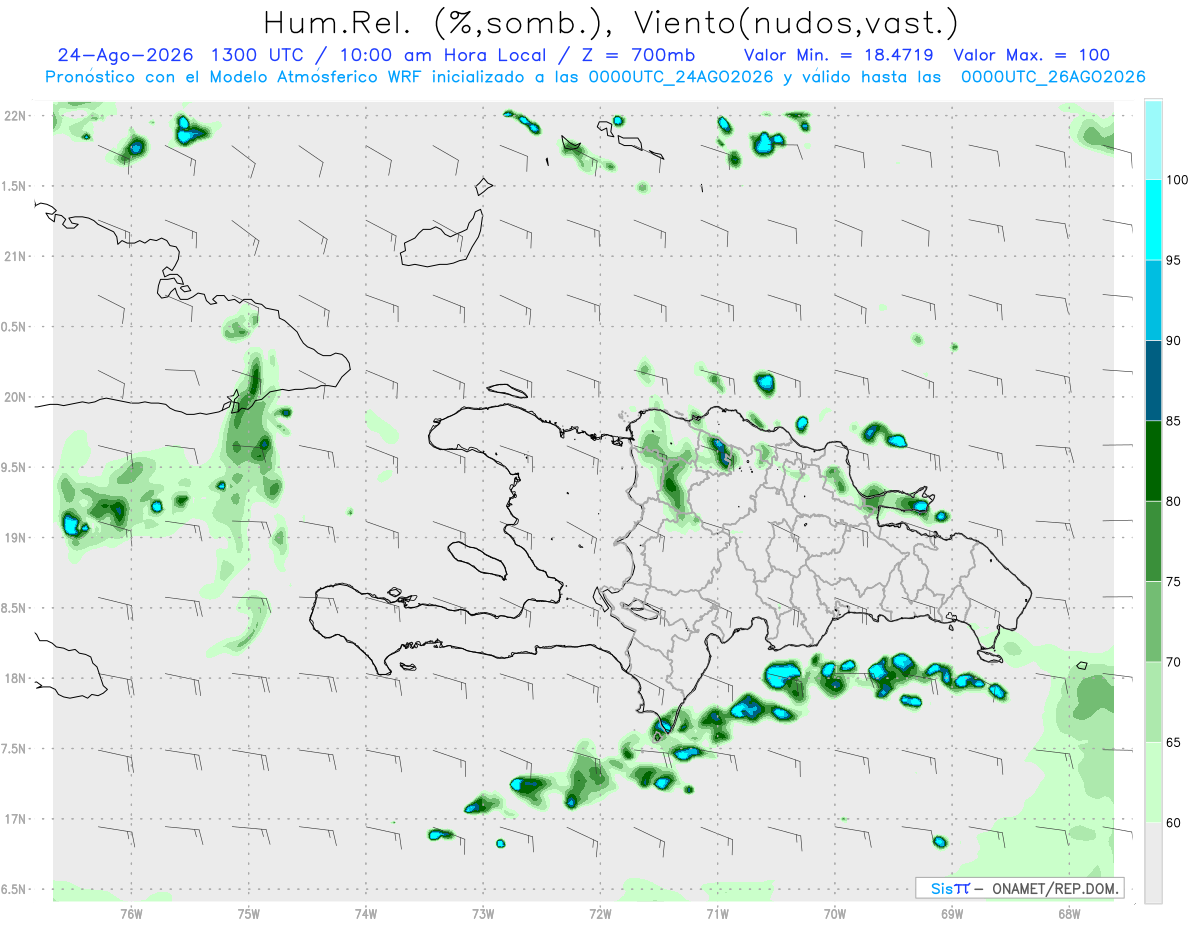Pick the dark blue 85–90 legend swatch
Viewport: 1200px width, 927px height.
pos(1153,381)
